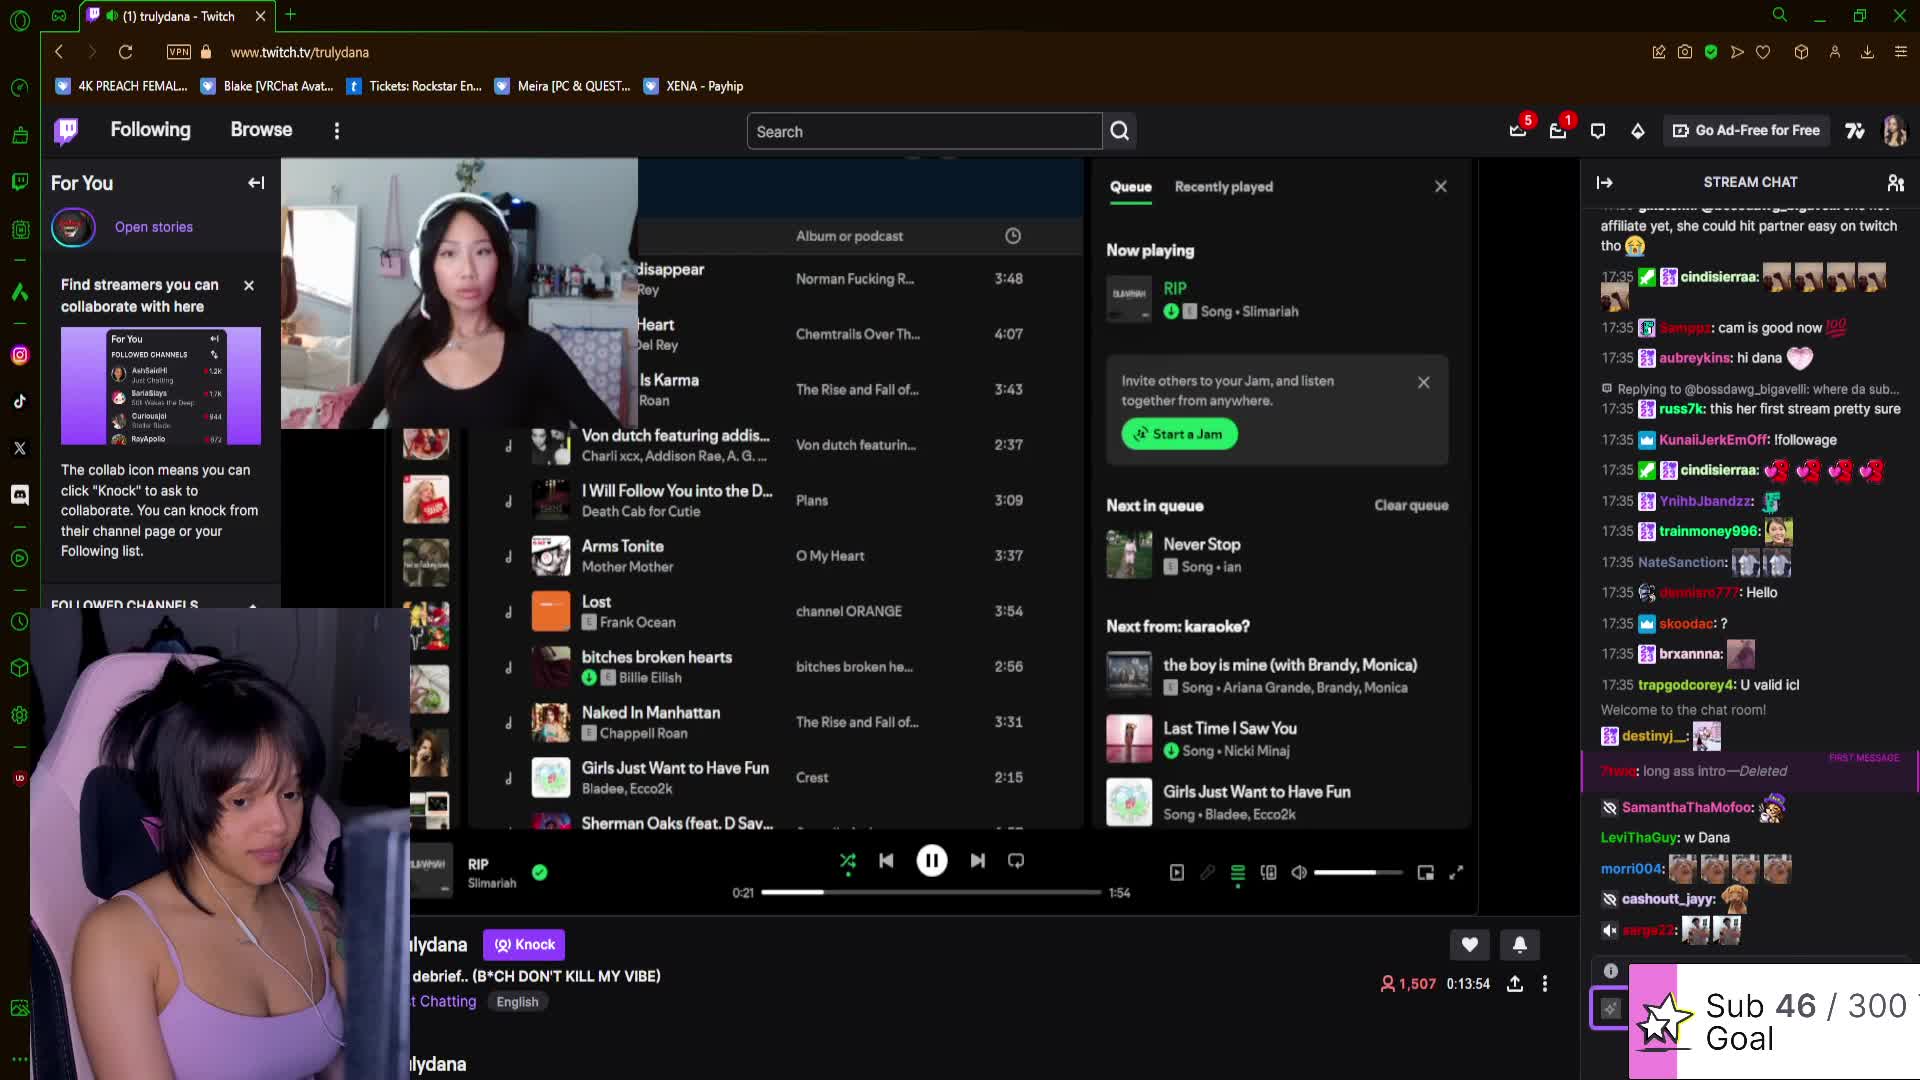This screenshot has height=1080, width=1920.
Task: Open Now playing view icon
Action: 1177,873
